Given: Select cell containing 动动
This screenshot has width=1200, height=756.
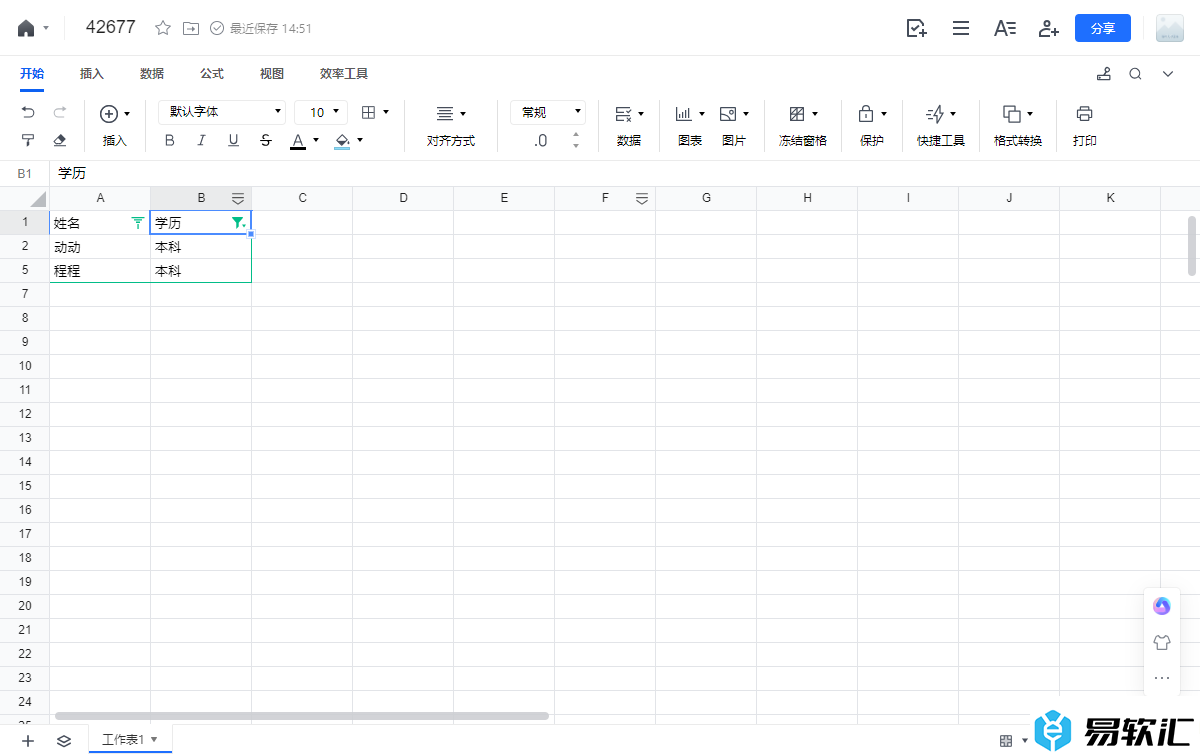Looking at the screenshot, I should point(100,247).
